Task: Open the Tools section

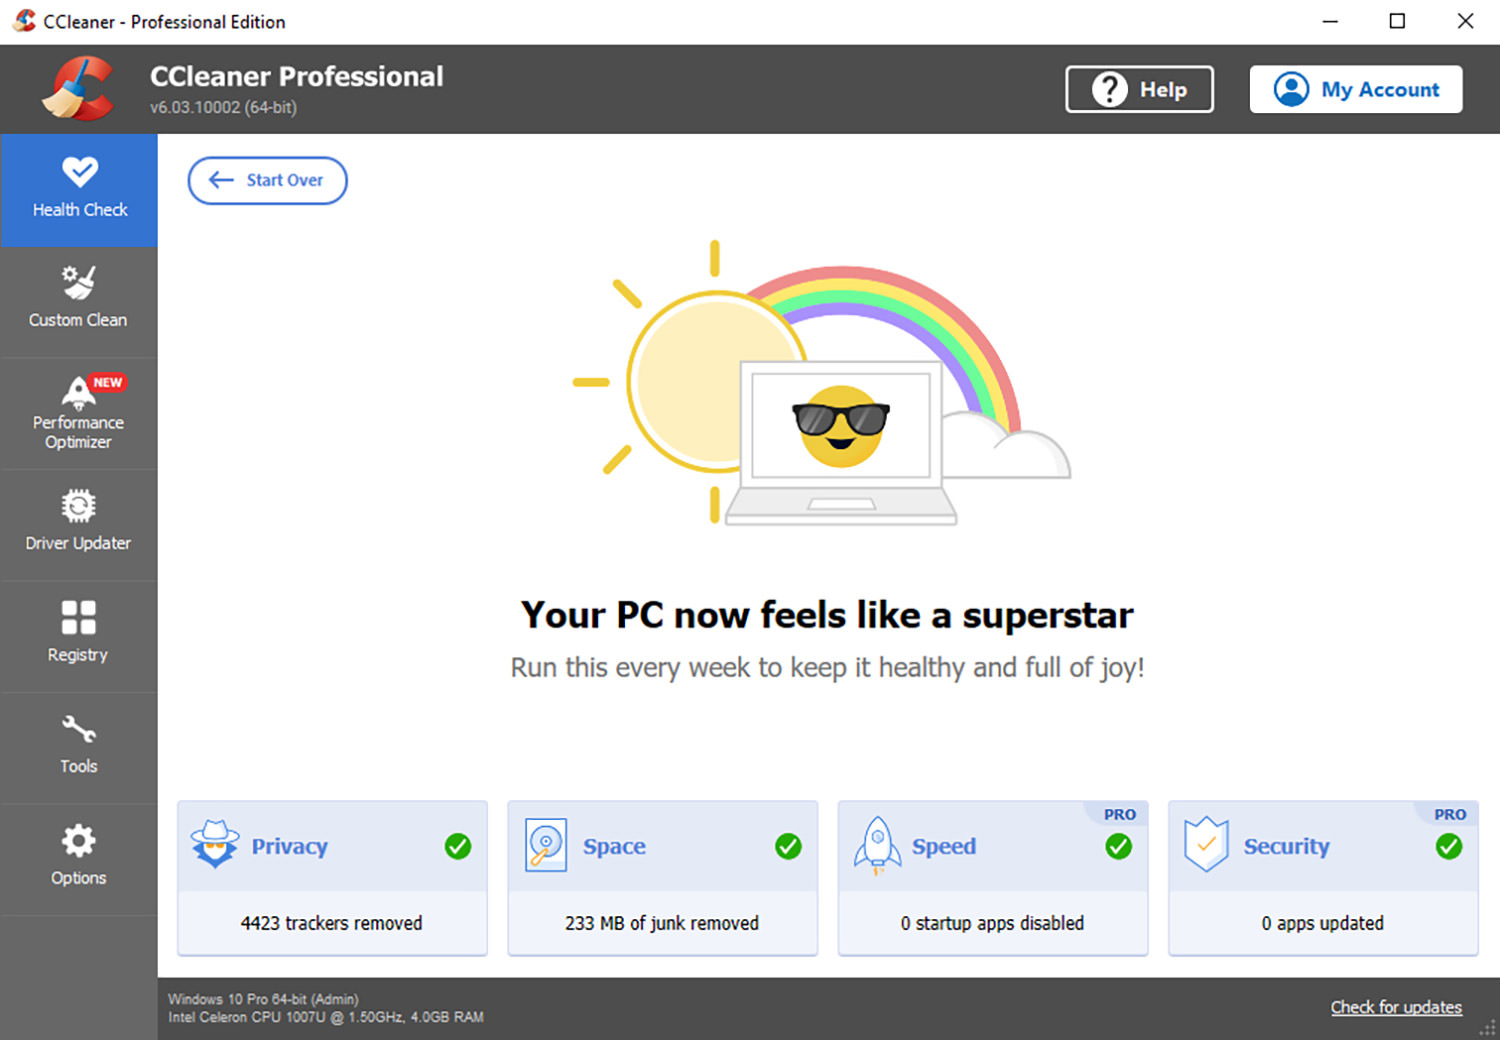Action: 79,748
